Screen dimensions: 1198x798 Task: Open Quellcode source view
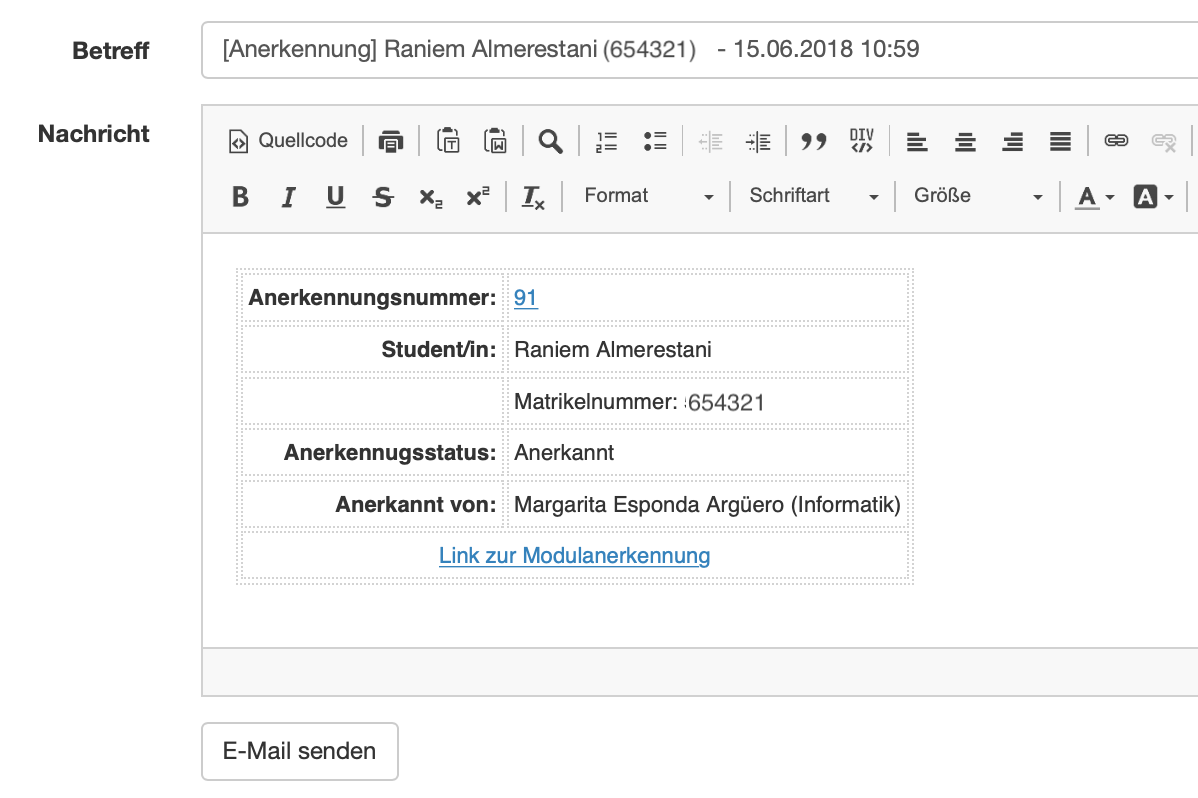(x=288, y=141)
